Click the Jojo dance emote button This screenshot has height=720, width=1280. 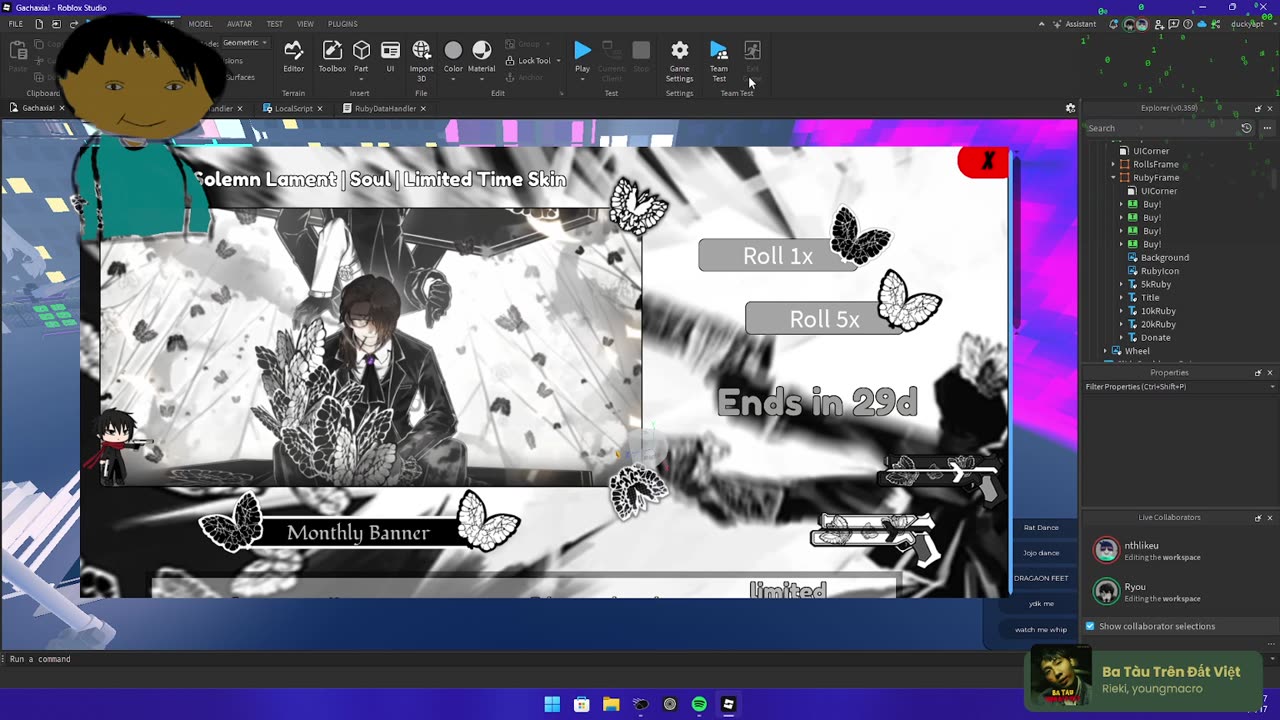pos(1041,552)
